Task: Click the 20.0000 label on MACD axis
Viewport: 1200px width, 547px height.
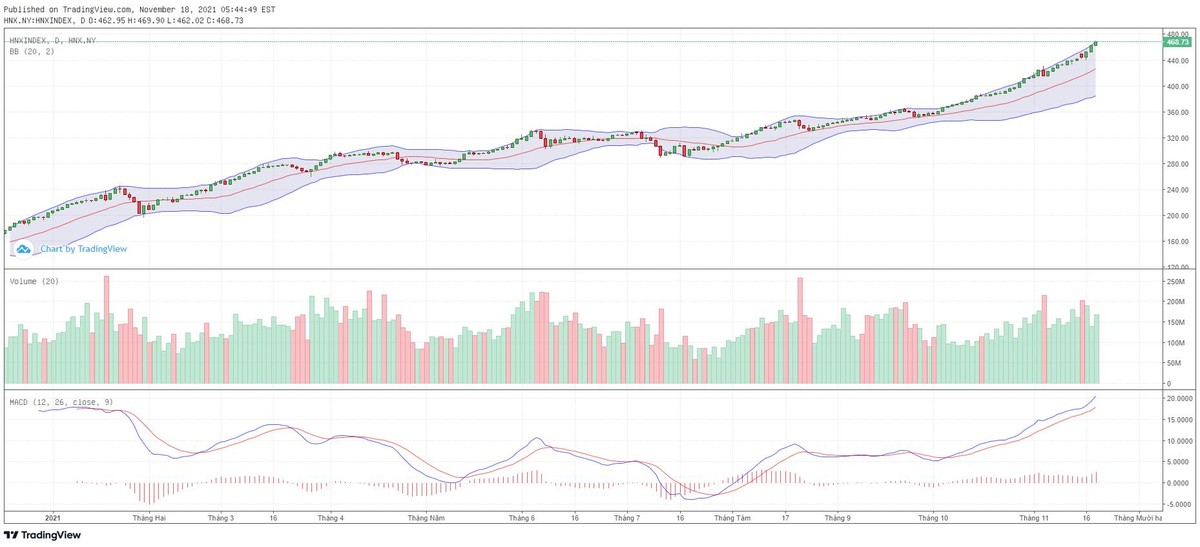Action: tap(1179, 398)
